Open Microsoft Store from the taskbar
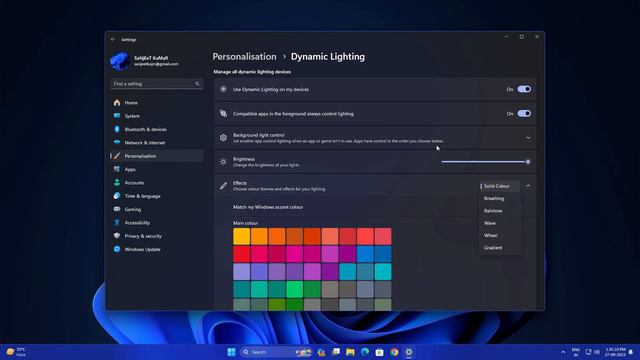Viewport: 640px width, 360px height. pos(379,352)
